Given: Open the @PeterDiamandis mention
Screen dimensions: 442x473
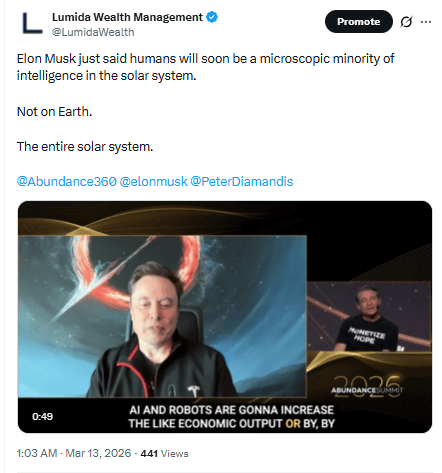Looking at the screenshot, I should click(242, 181).
